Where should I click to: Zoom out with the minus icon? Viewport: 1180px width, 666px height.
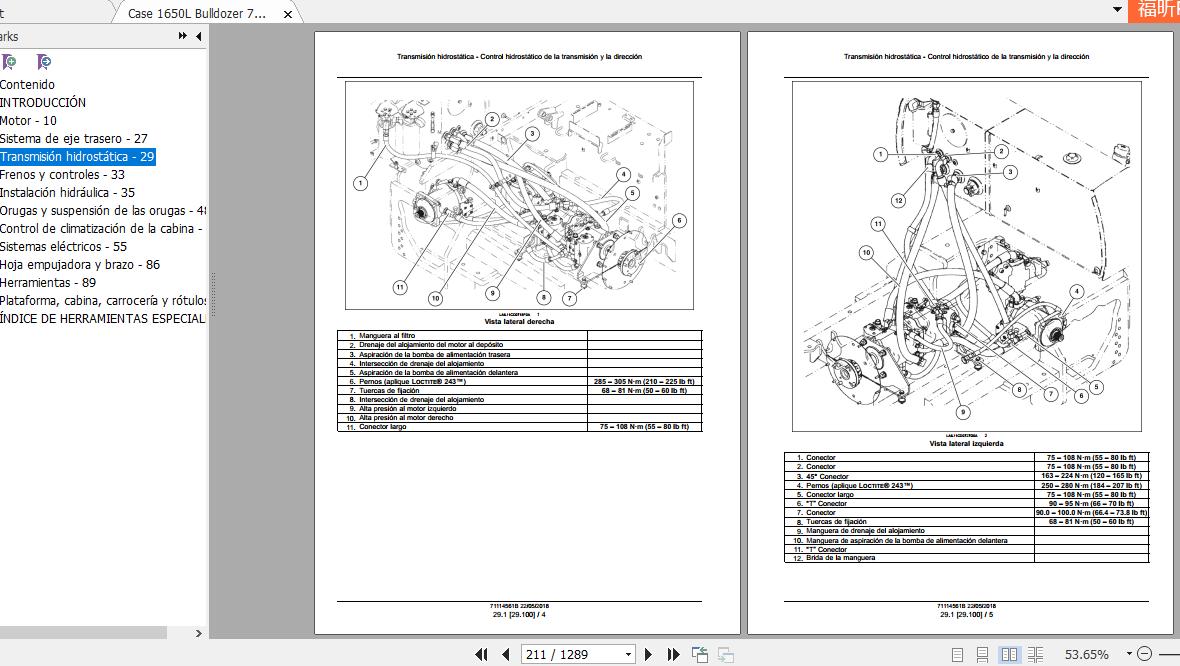coord(1145,653)
